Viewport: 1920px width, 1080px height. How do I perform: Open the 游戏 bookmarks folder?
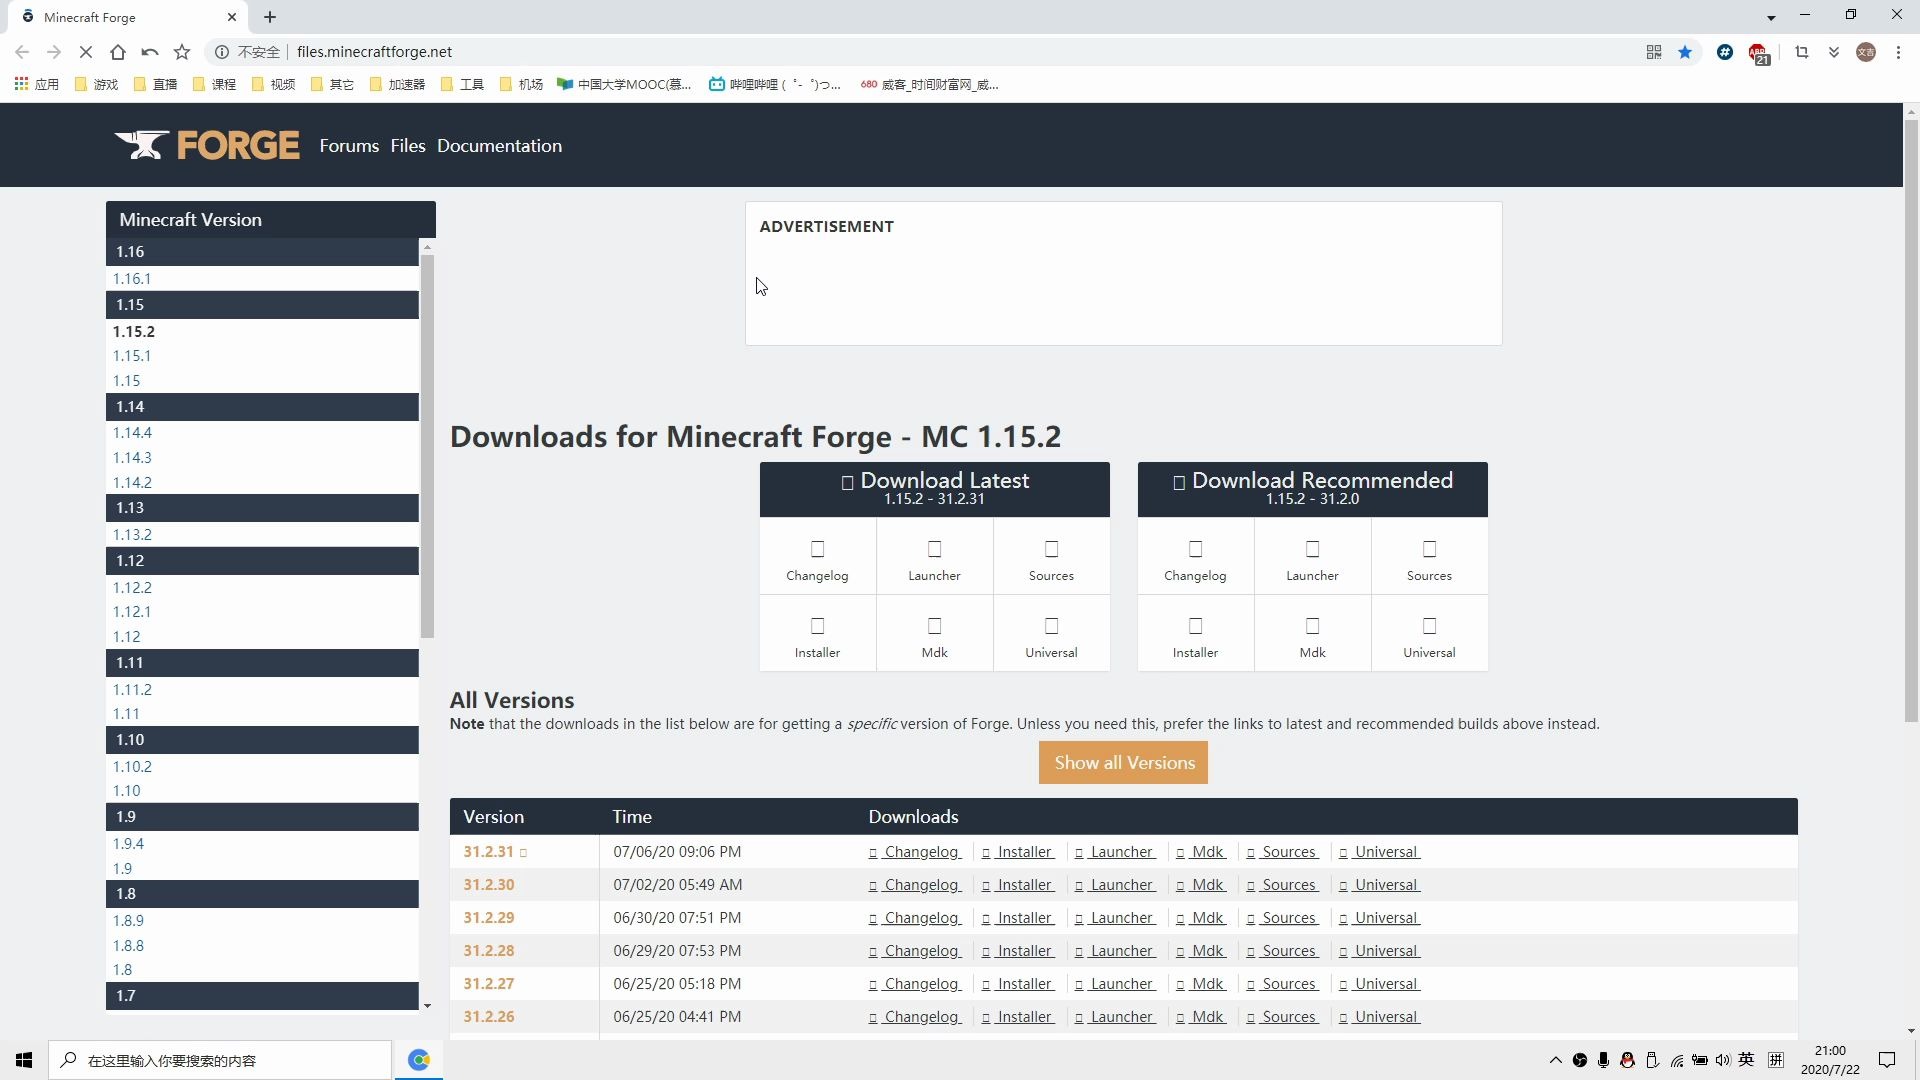click(x=97, y=84)
